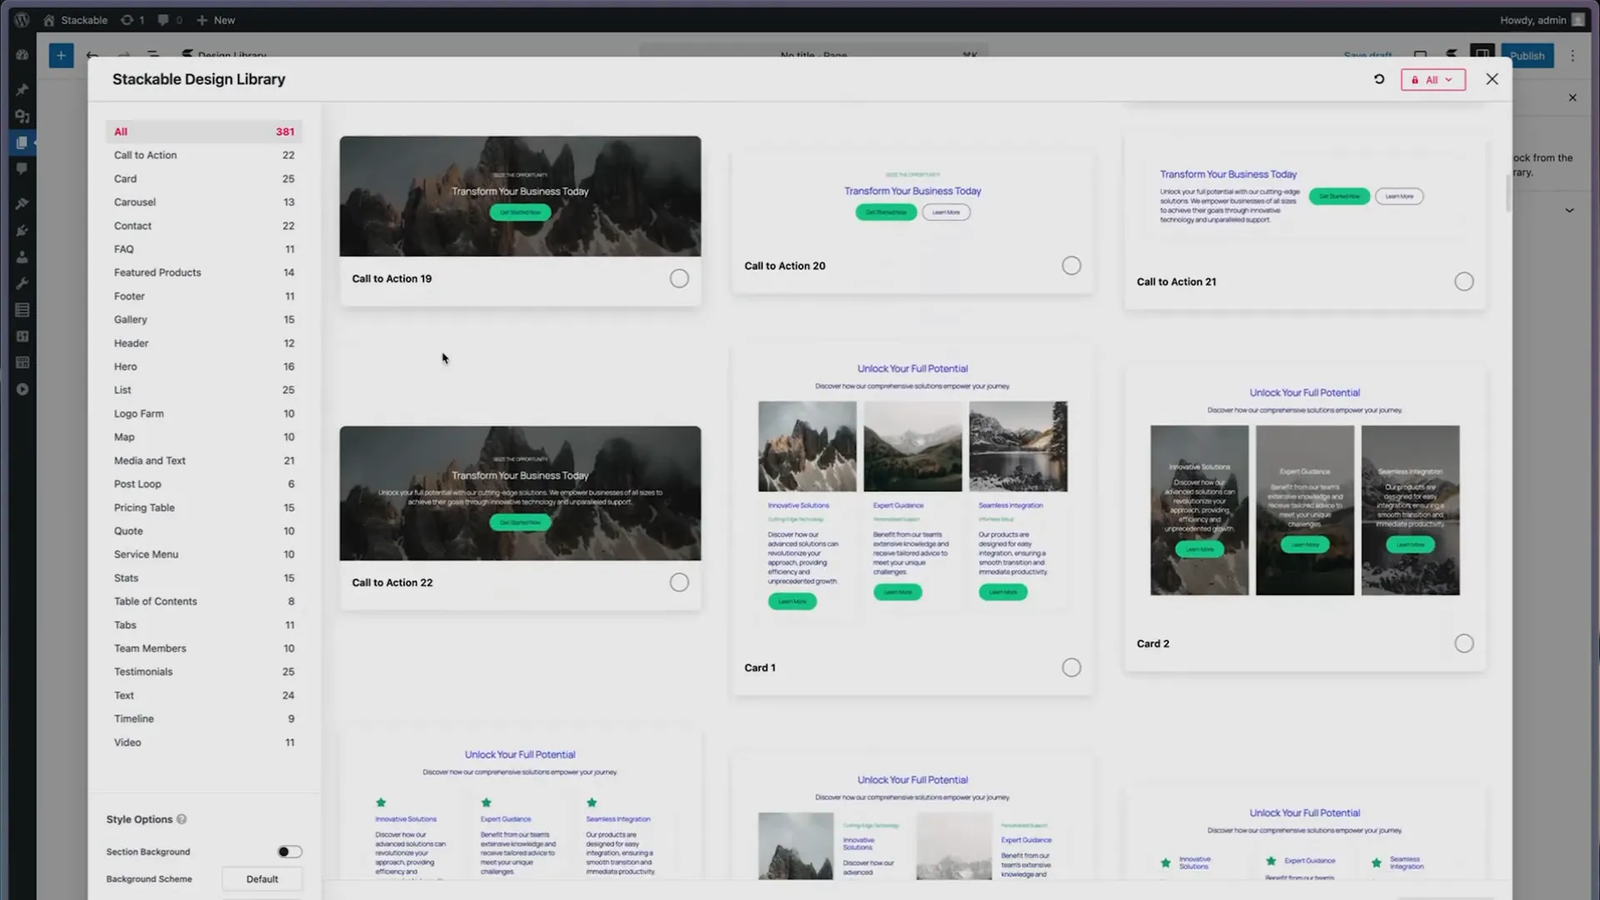
Task: Open the Testimonials category
Action: [x=204, y=672]
